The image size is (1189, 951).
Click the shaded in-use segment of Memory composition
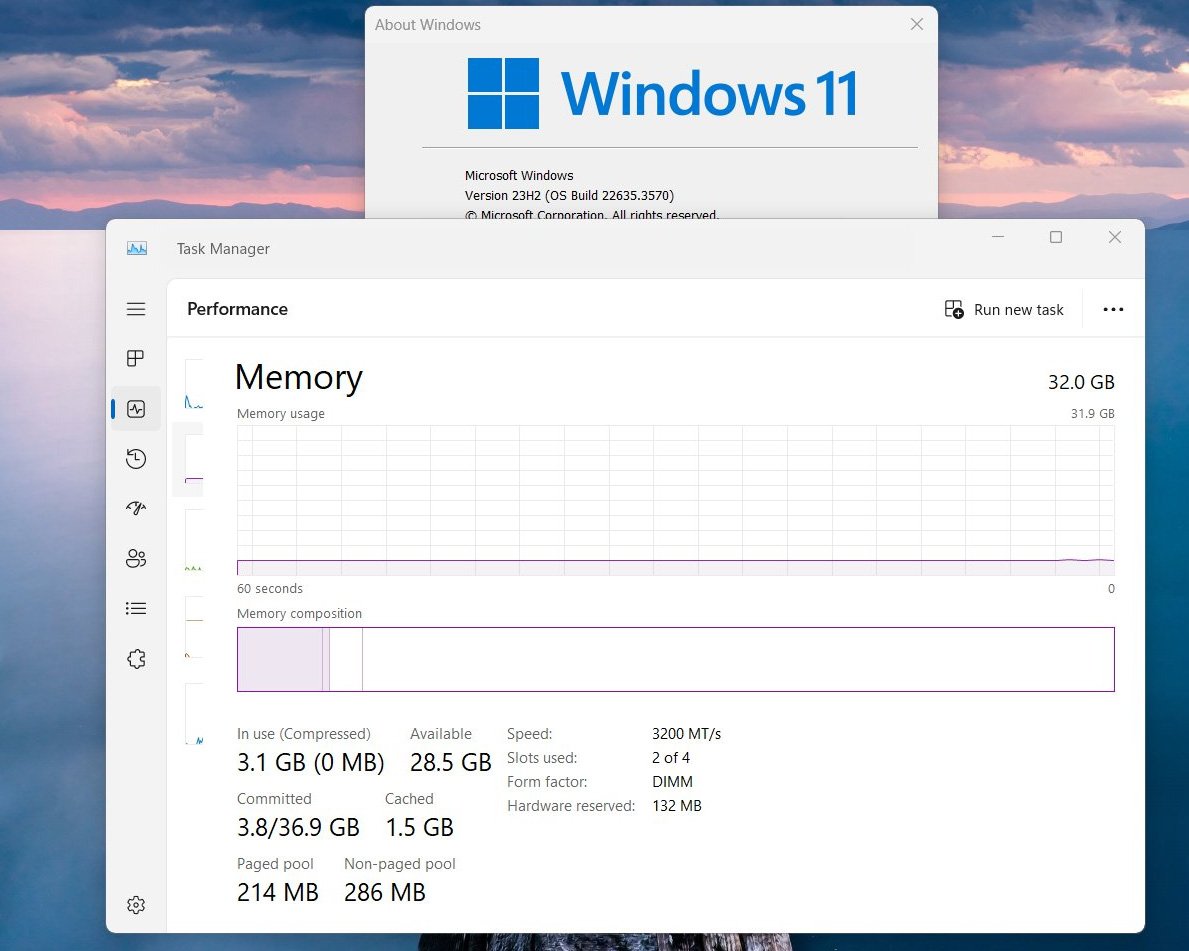pos(279,659)
